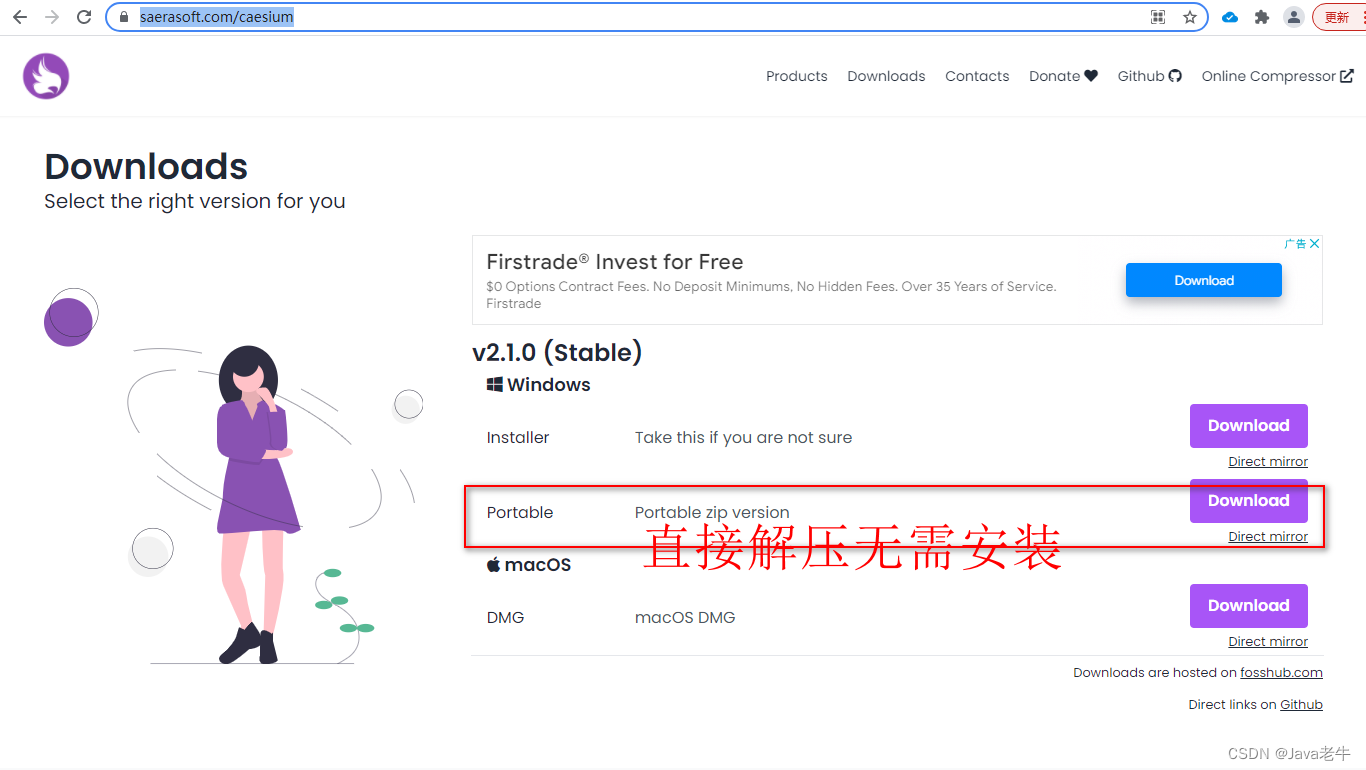Open Direct mirror under DMG

(1268, 642)
